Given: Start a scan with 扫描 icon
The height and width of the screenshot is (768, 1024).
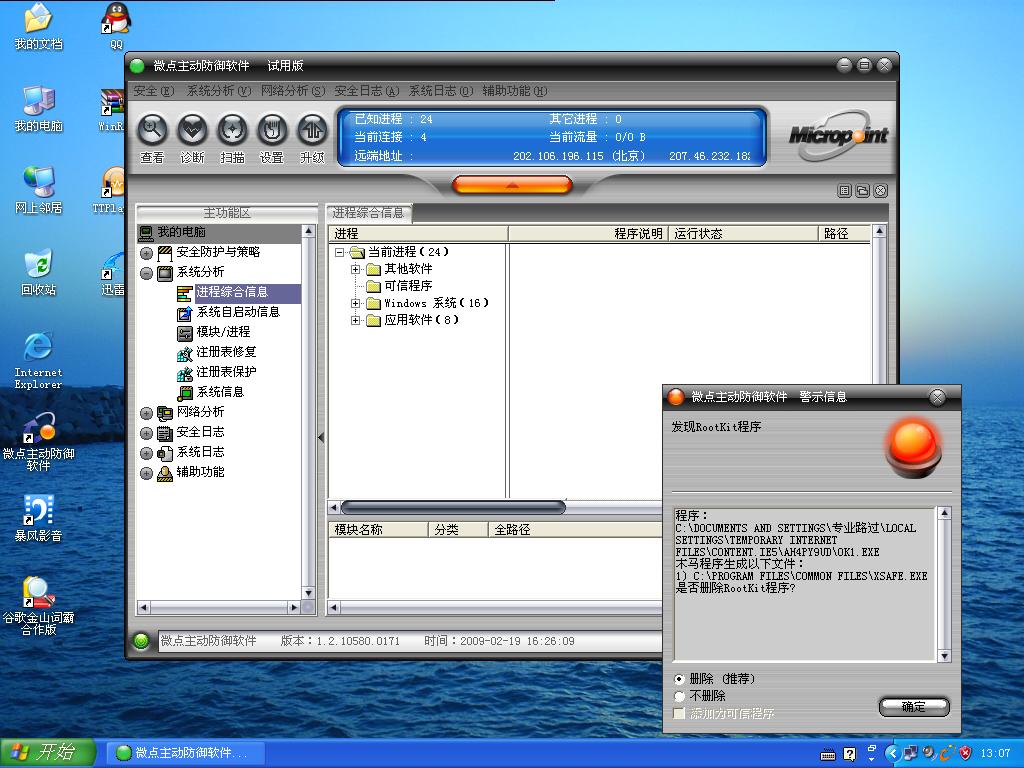Looking at the screenshot, I should pos(232,130).
